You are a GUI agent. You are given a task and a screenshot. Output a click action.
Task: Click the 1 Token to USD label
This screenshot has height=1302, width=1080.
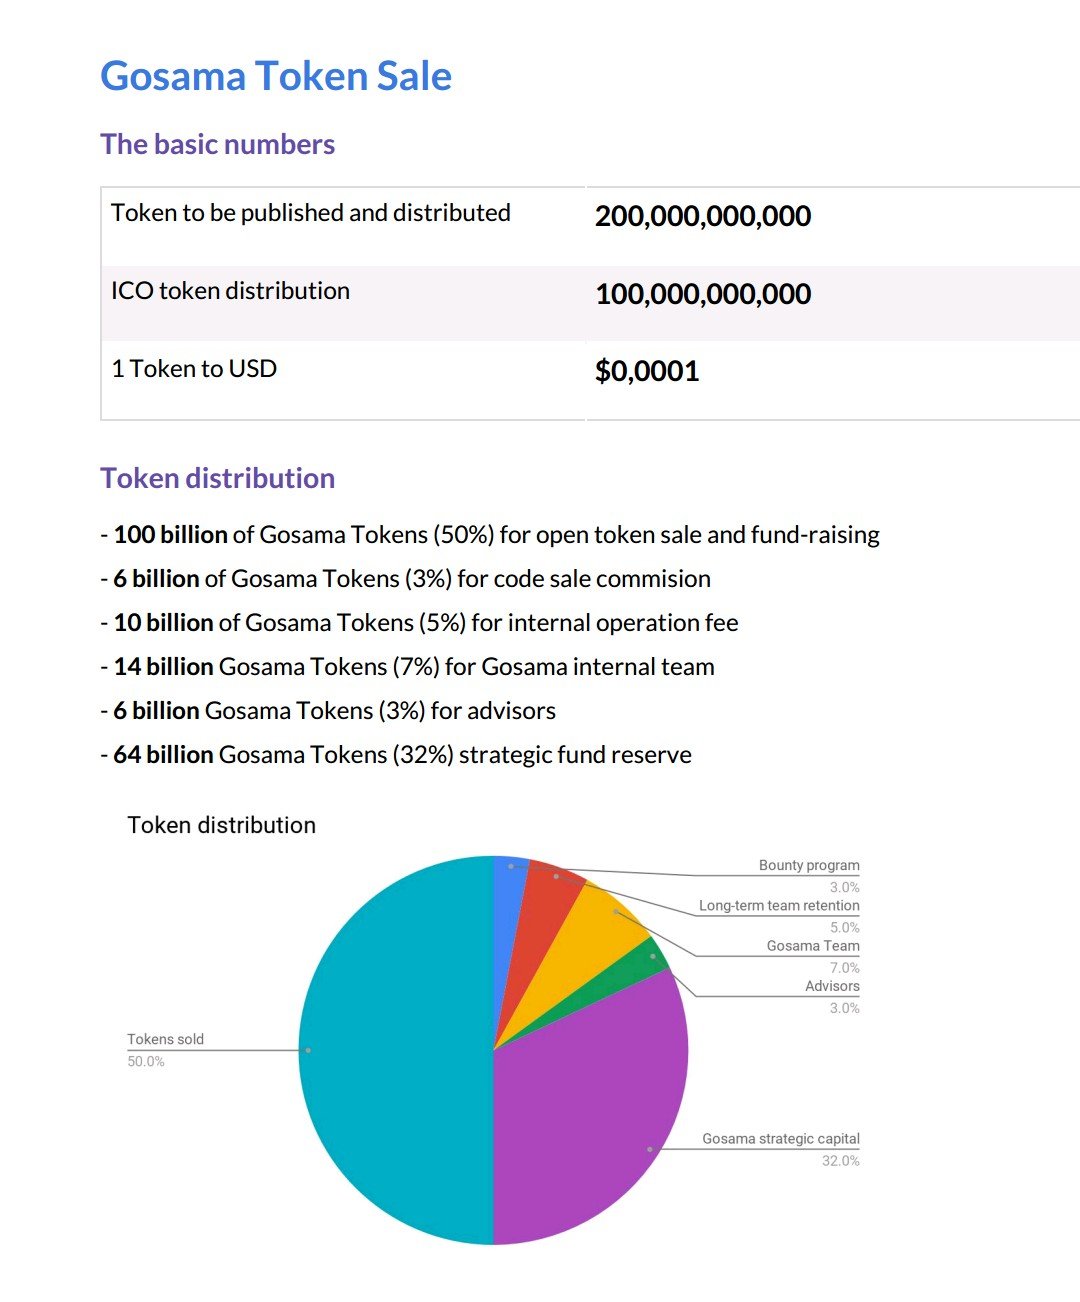click(194, 369)
